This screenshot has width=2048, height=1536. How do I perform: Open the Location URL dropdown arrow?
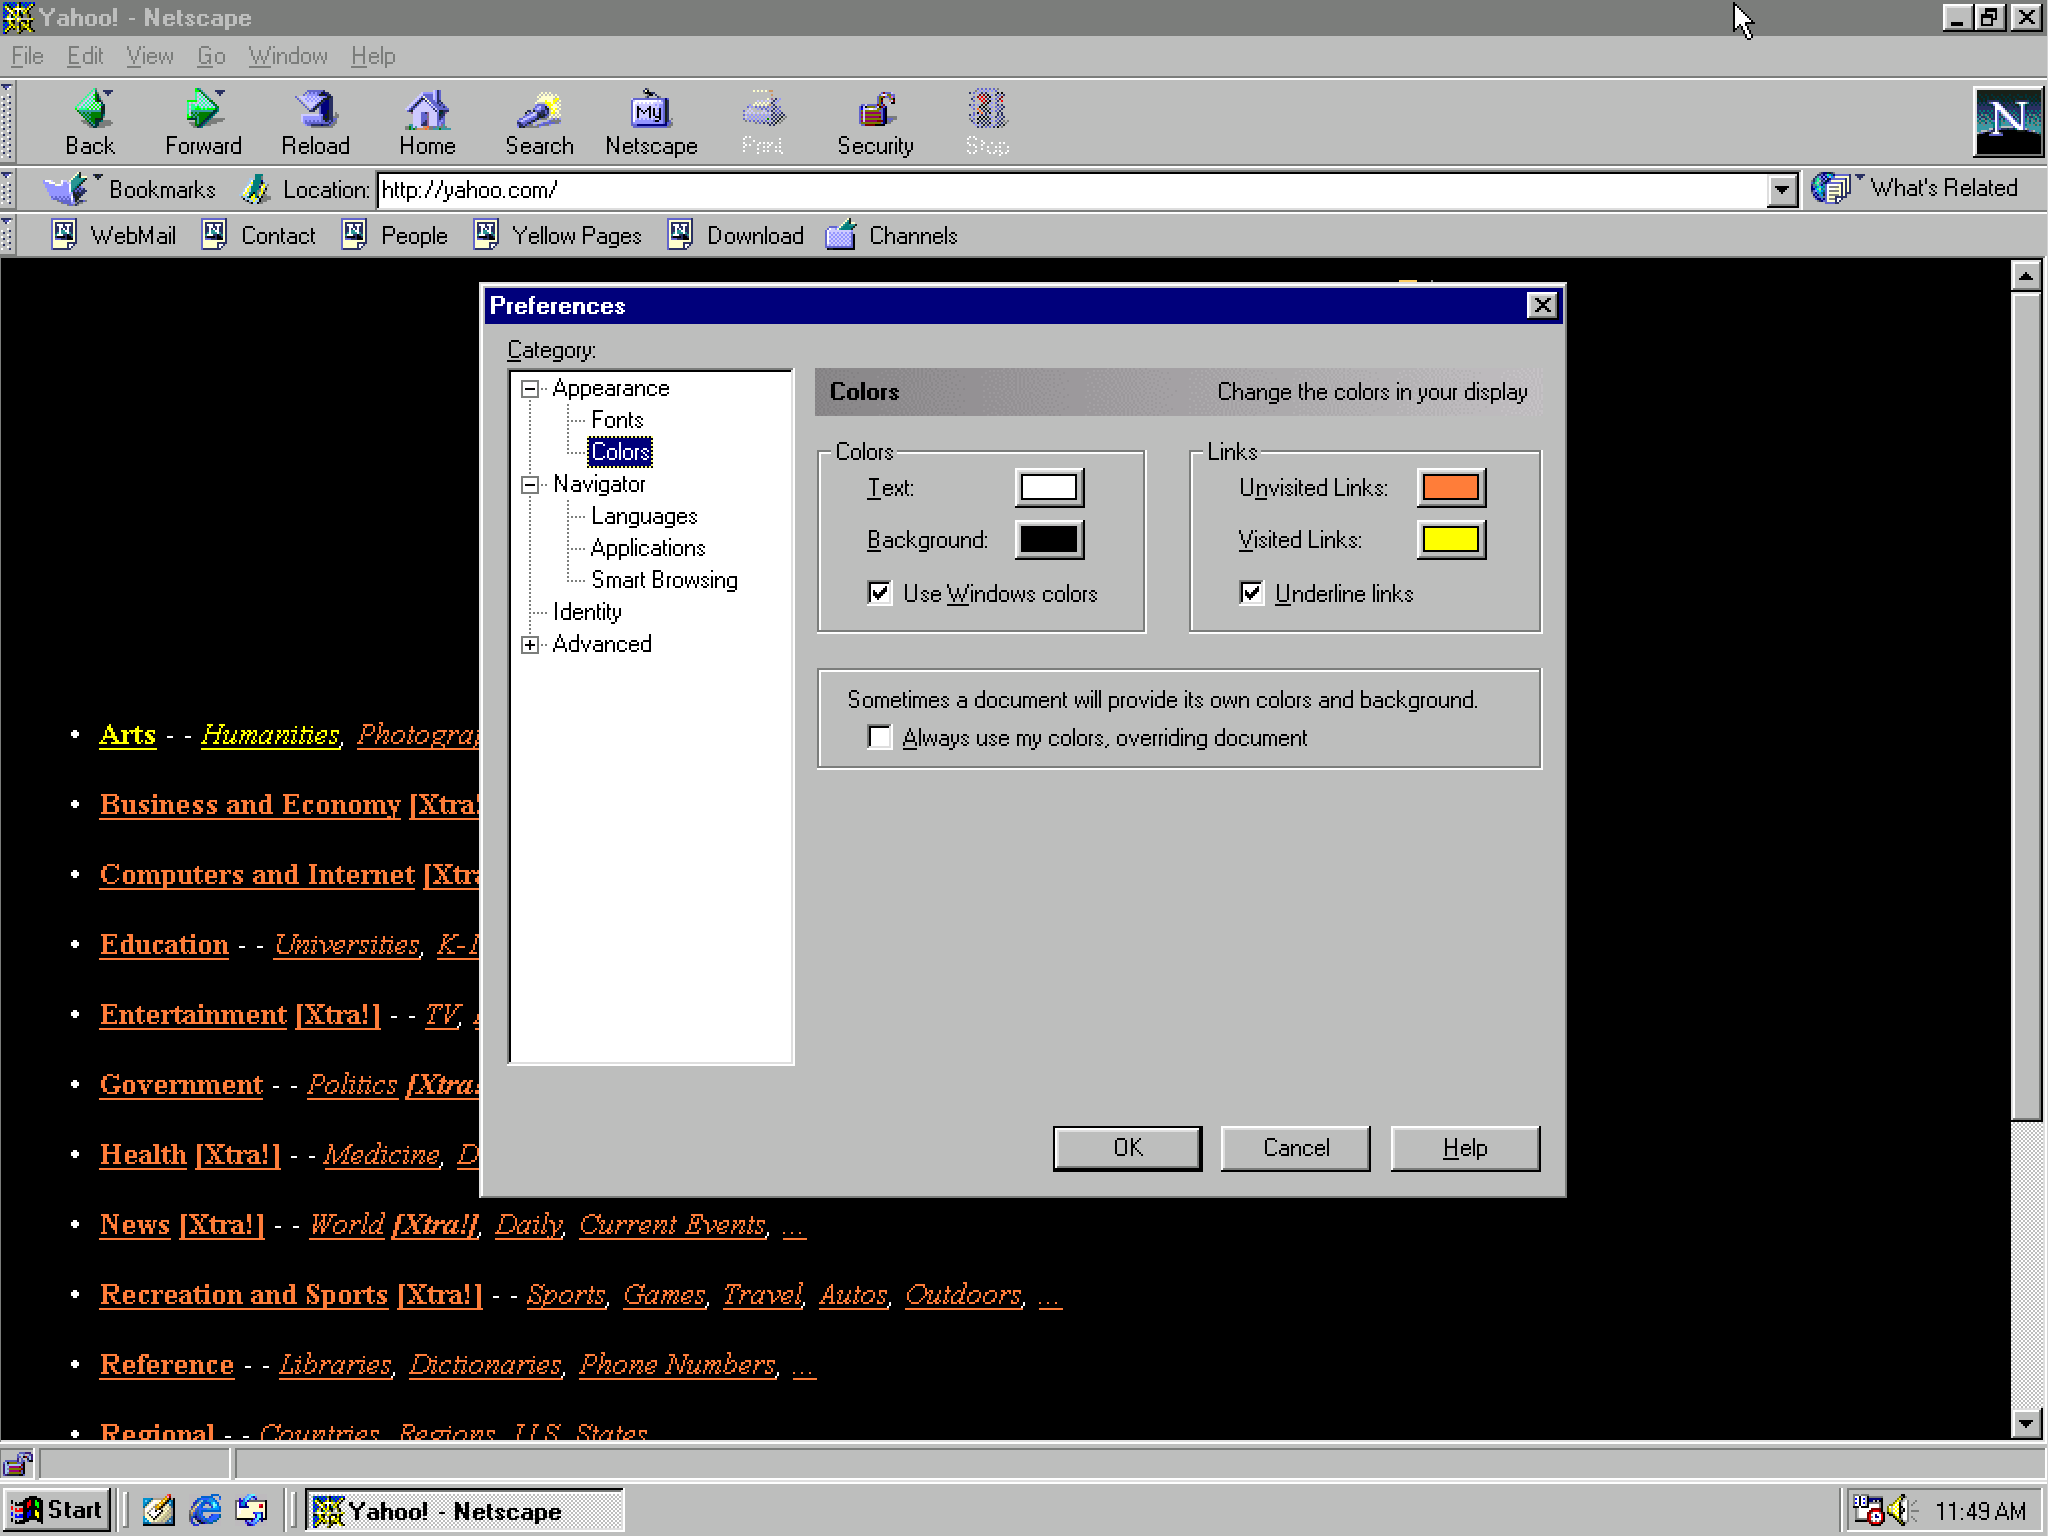click(x=1781, y=190)
